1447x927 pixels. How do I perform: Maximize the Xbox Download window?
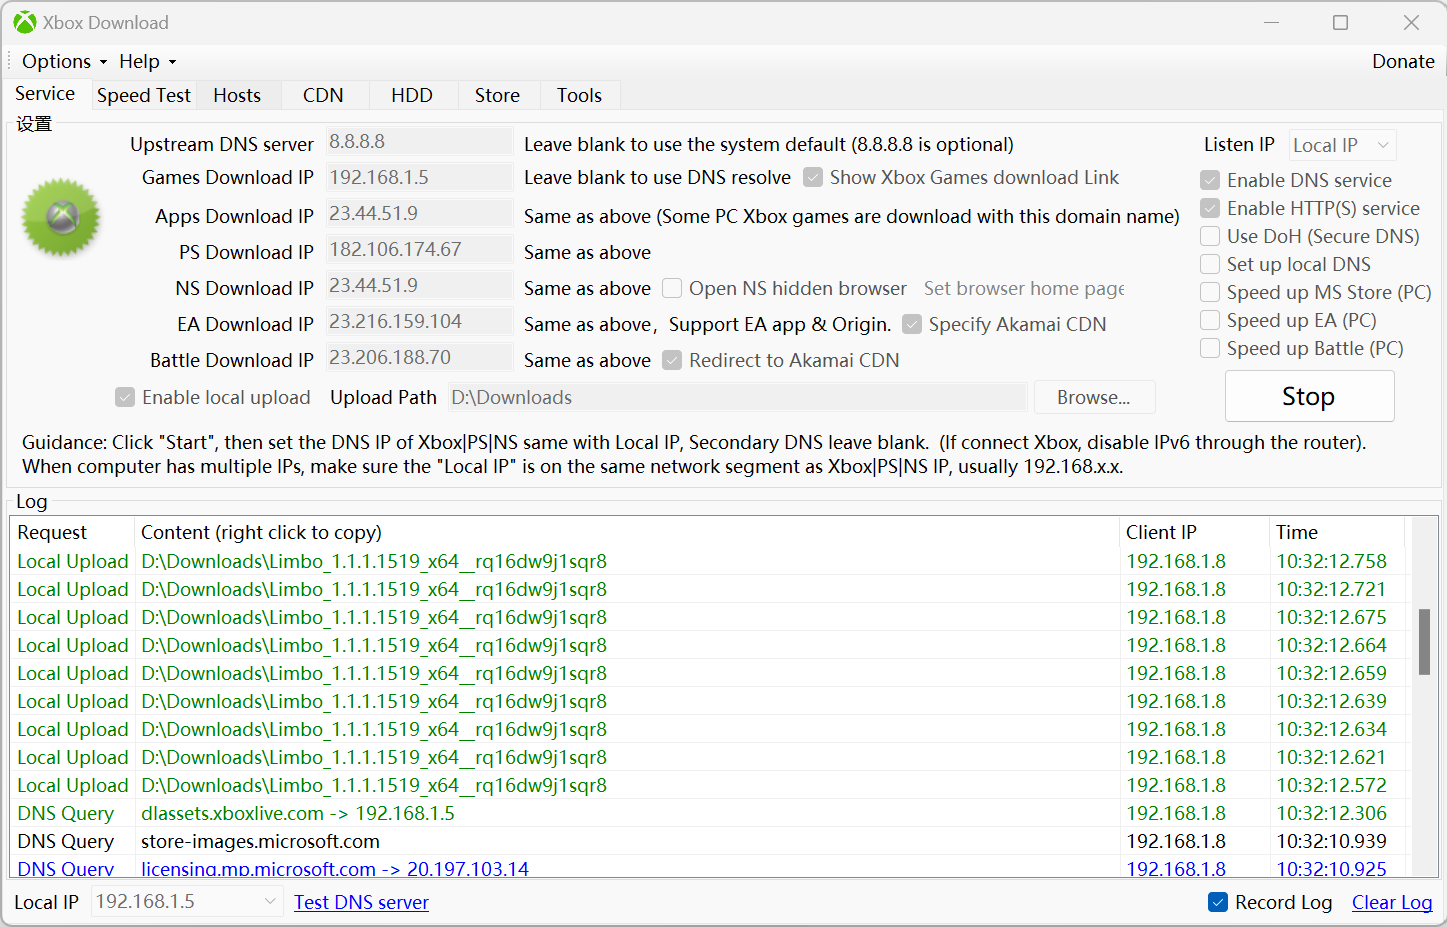point(1340,22)
